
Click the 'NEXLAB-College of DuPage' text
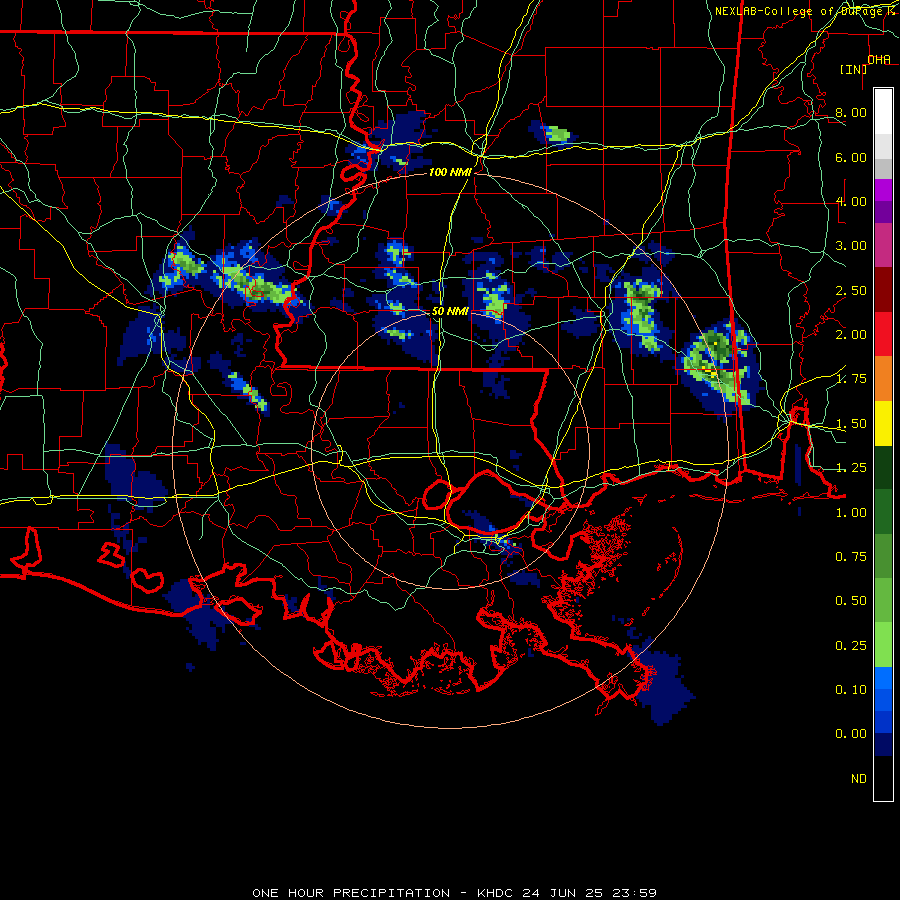click(x=800, y=11)
